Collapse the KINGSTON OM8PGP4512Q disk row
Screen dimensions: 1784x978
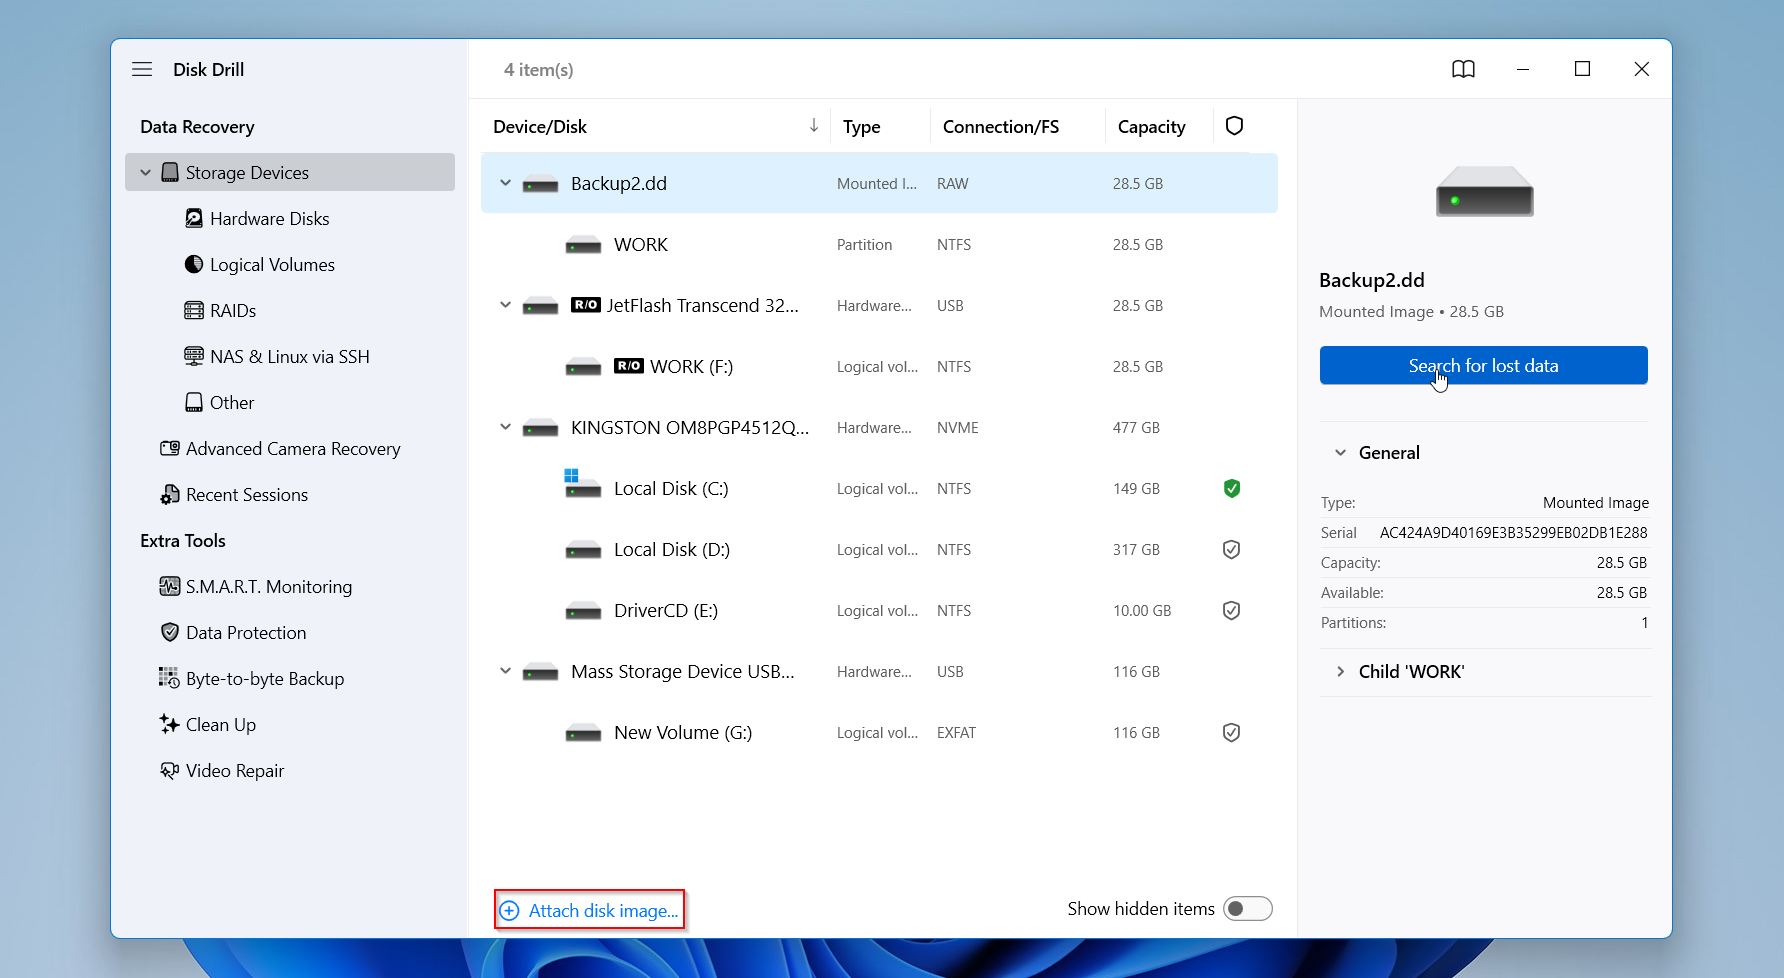(x=505, y=427)
